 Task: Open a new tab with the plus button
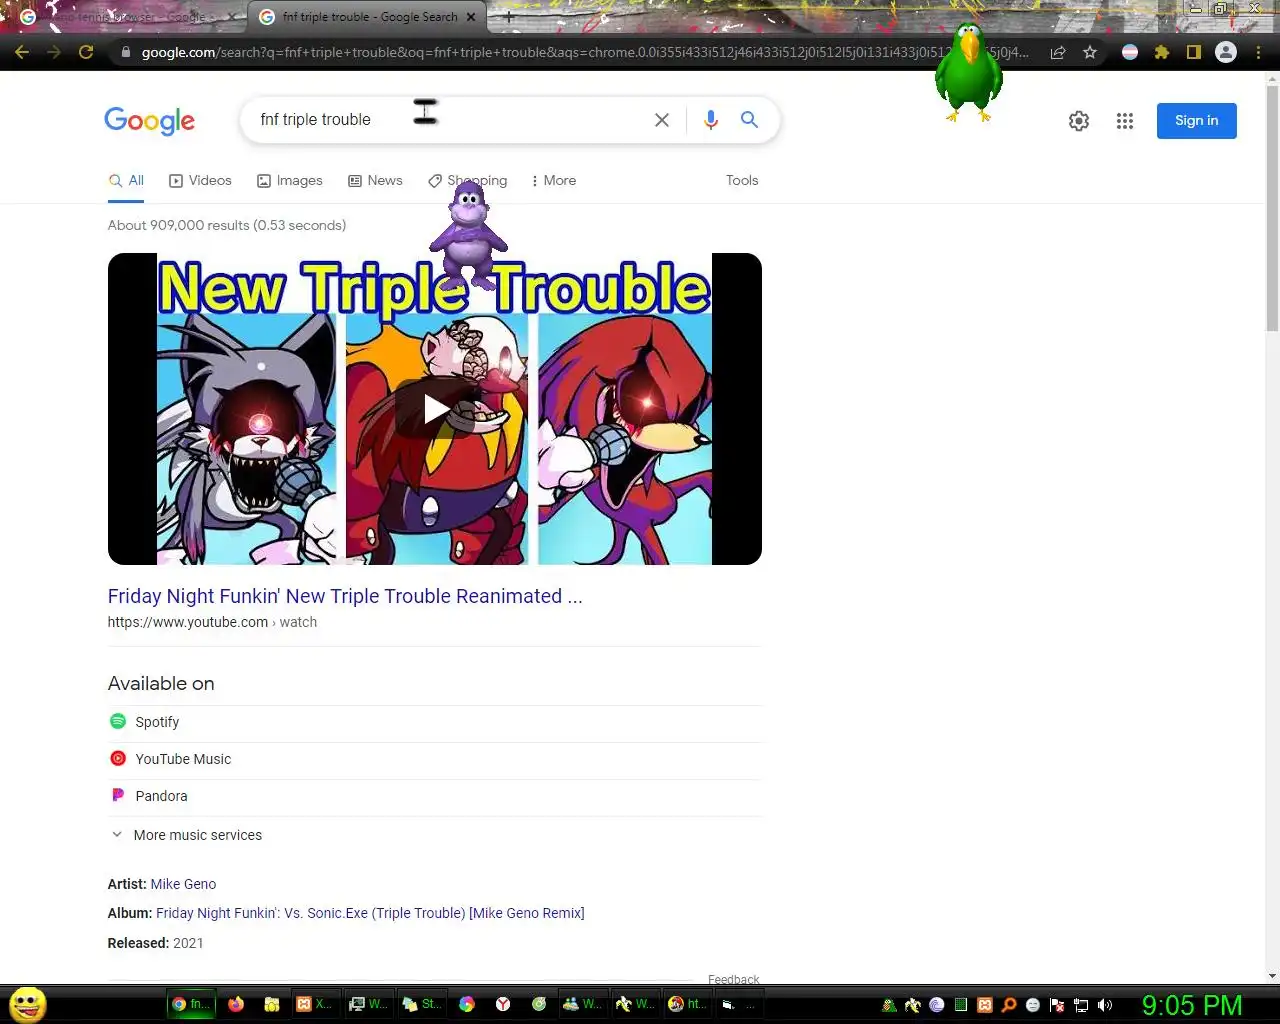(x=509, y=17)
